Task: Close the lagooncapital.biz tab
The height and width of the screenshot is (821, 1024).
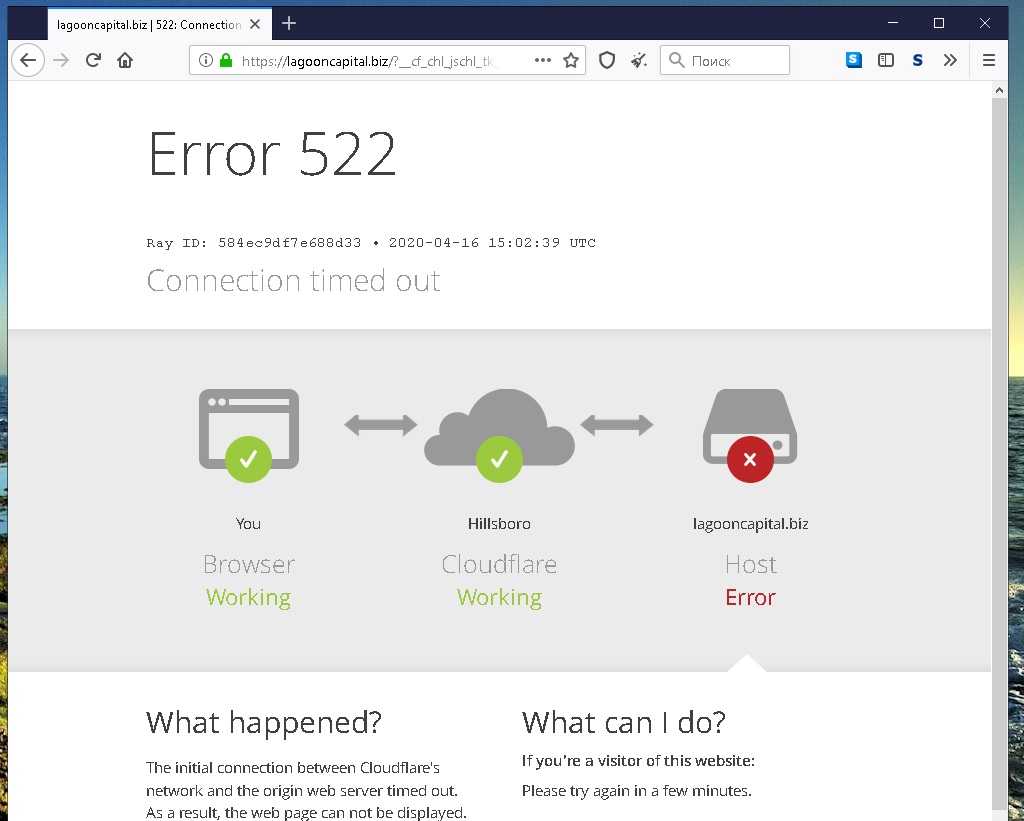Action: click(x=255, y=24)
